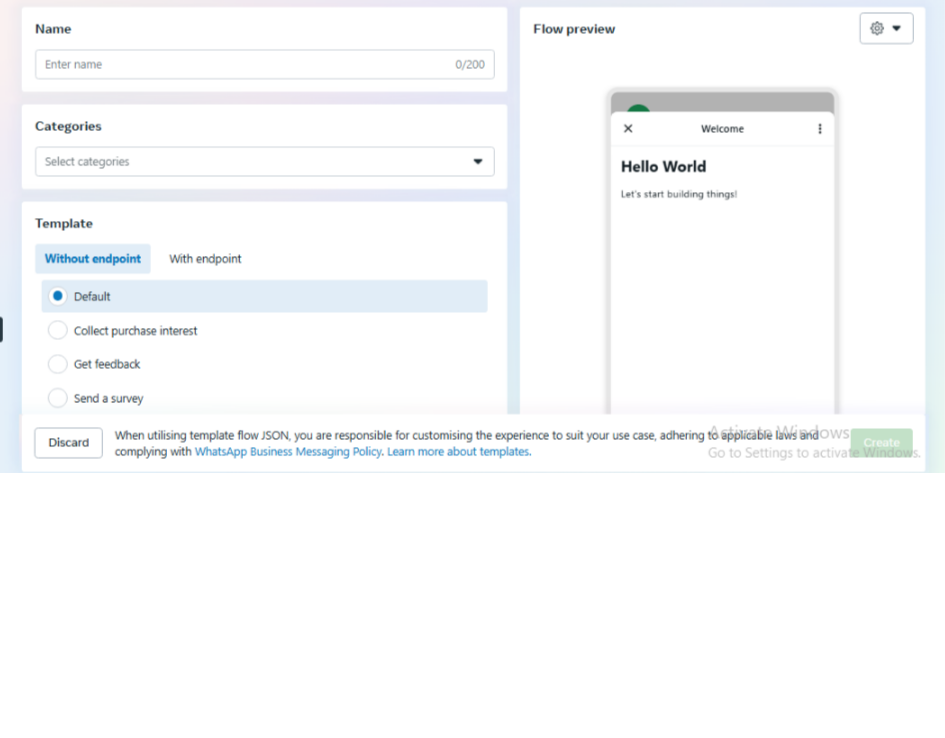This screenshot has width=945, height=738.
Task: Switch to the With endpoint tab
Action: coord(205,259)
